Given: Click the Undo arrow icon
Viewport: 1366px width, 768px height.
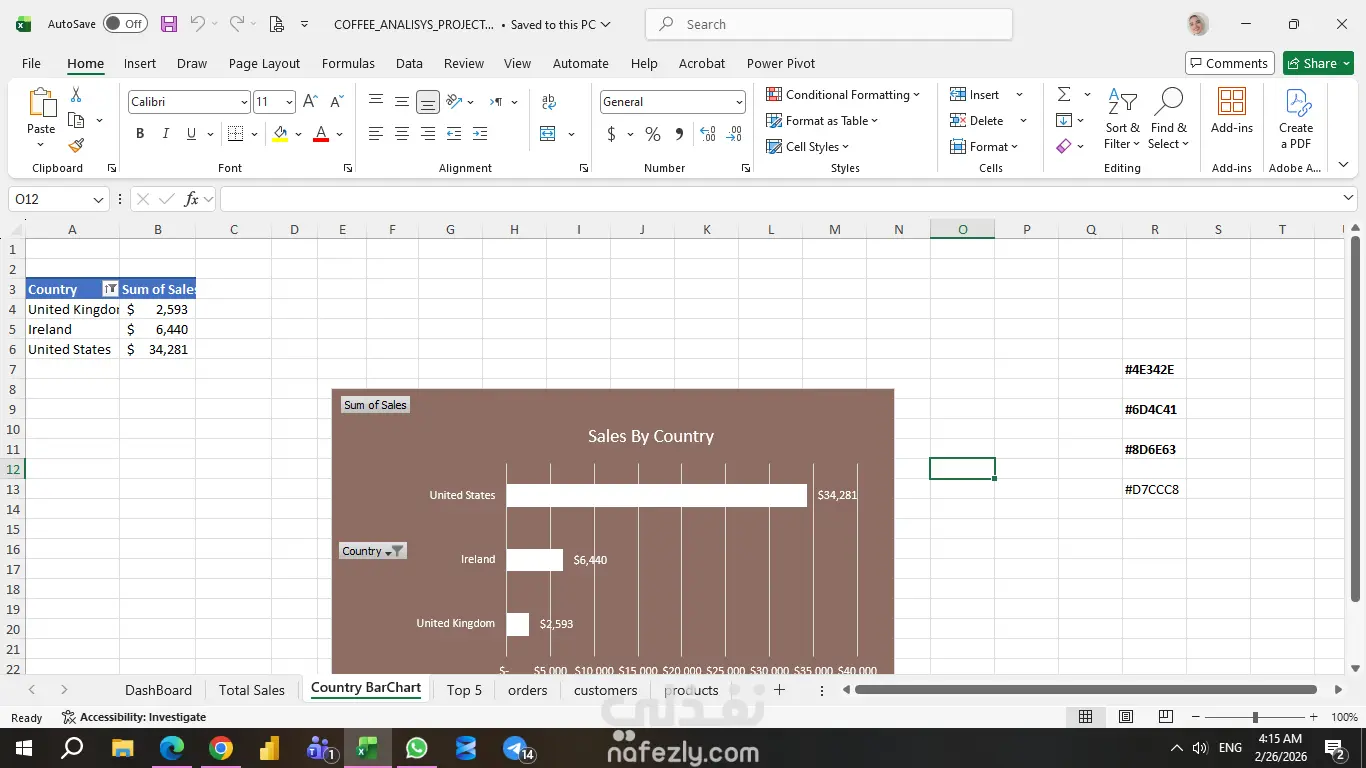Looking at the screenshot, I should click(198, 24).
